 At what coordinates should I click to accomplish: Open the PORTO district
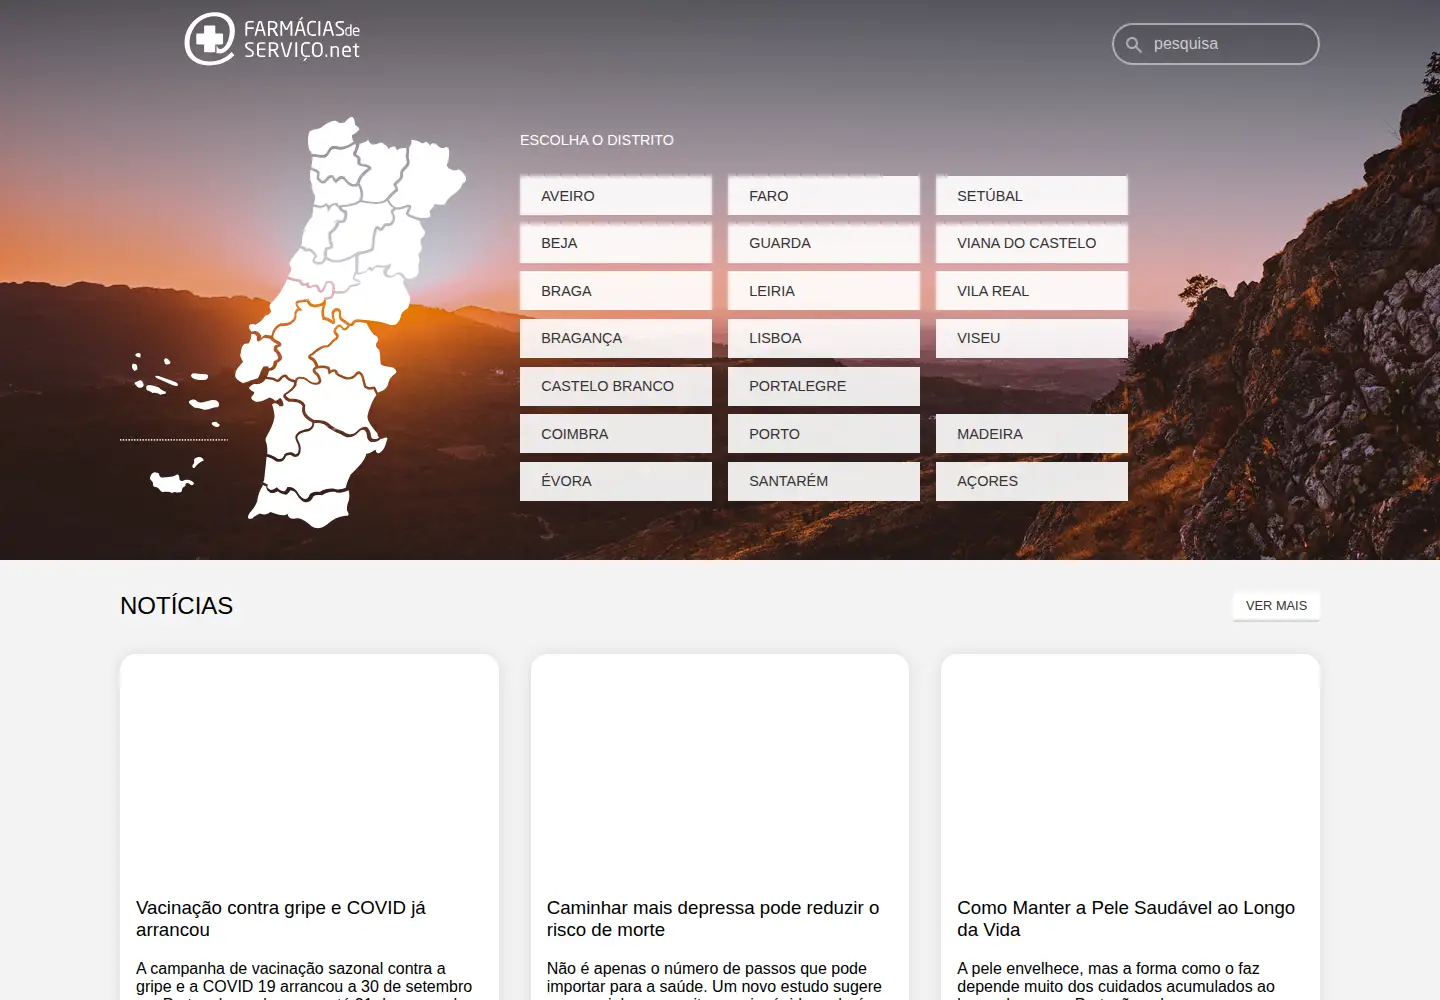coord(824,434)
